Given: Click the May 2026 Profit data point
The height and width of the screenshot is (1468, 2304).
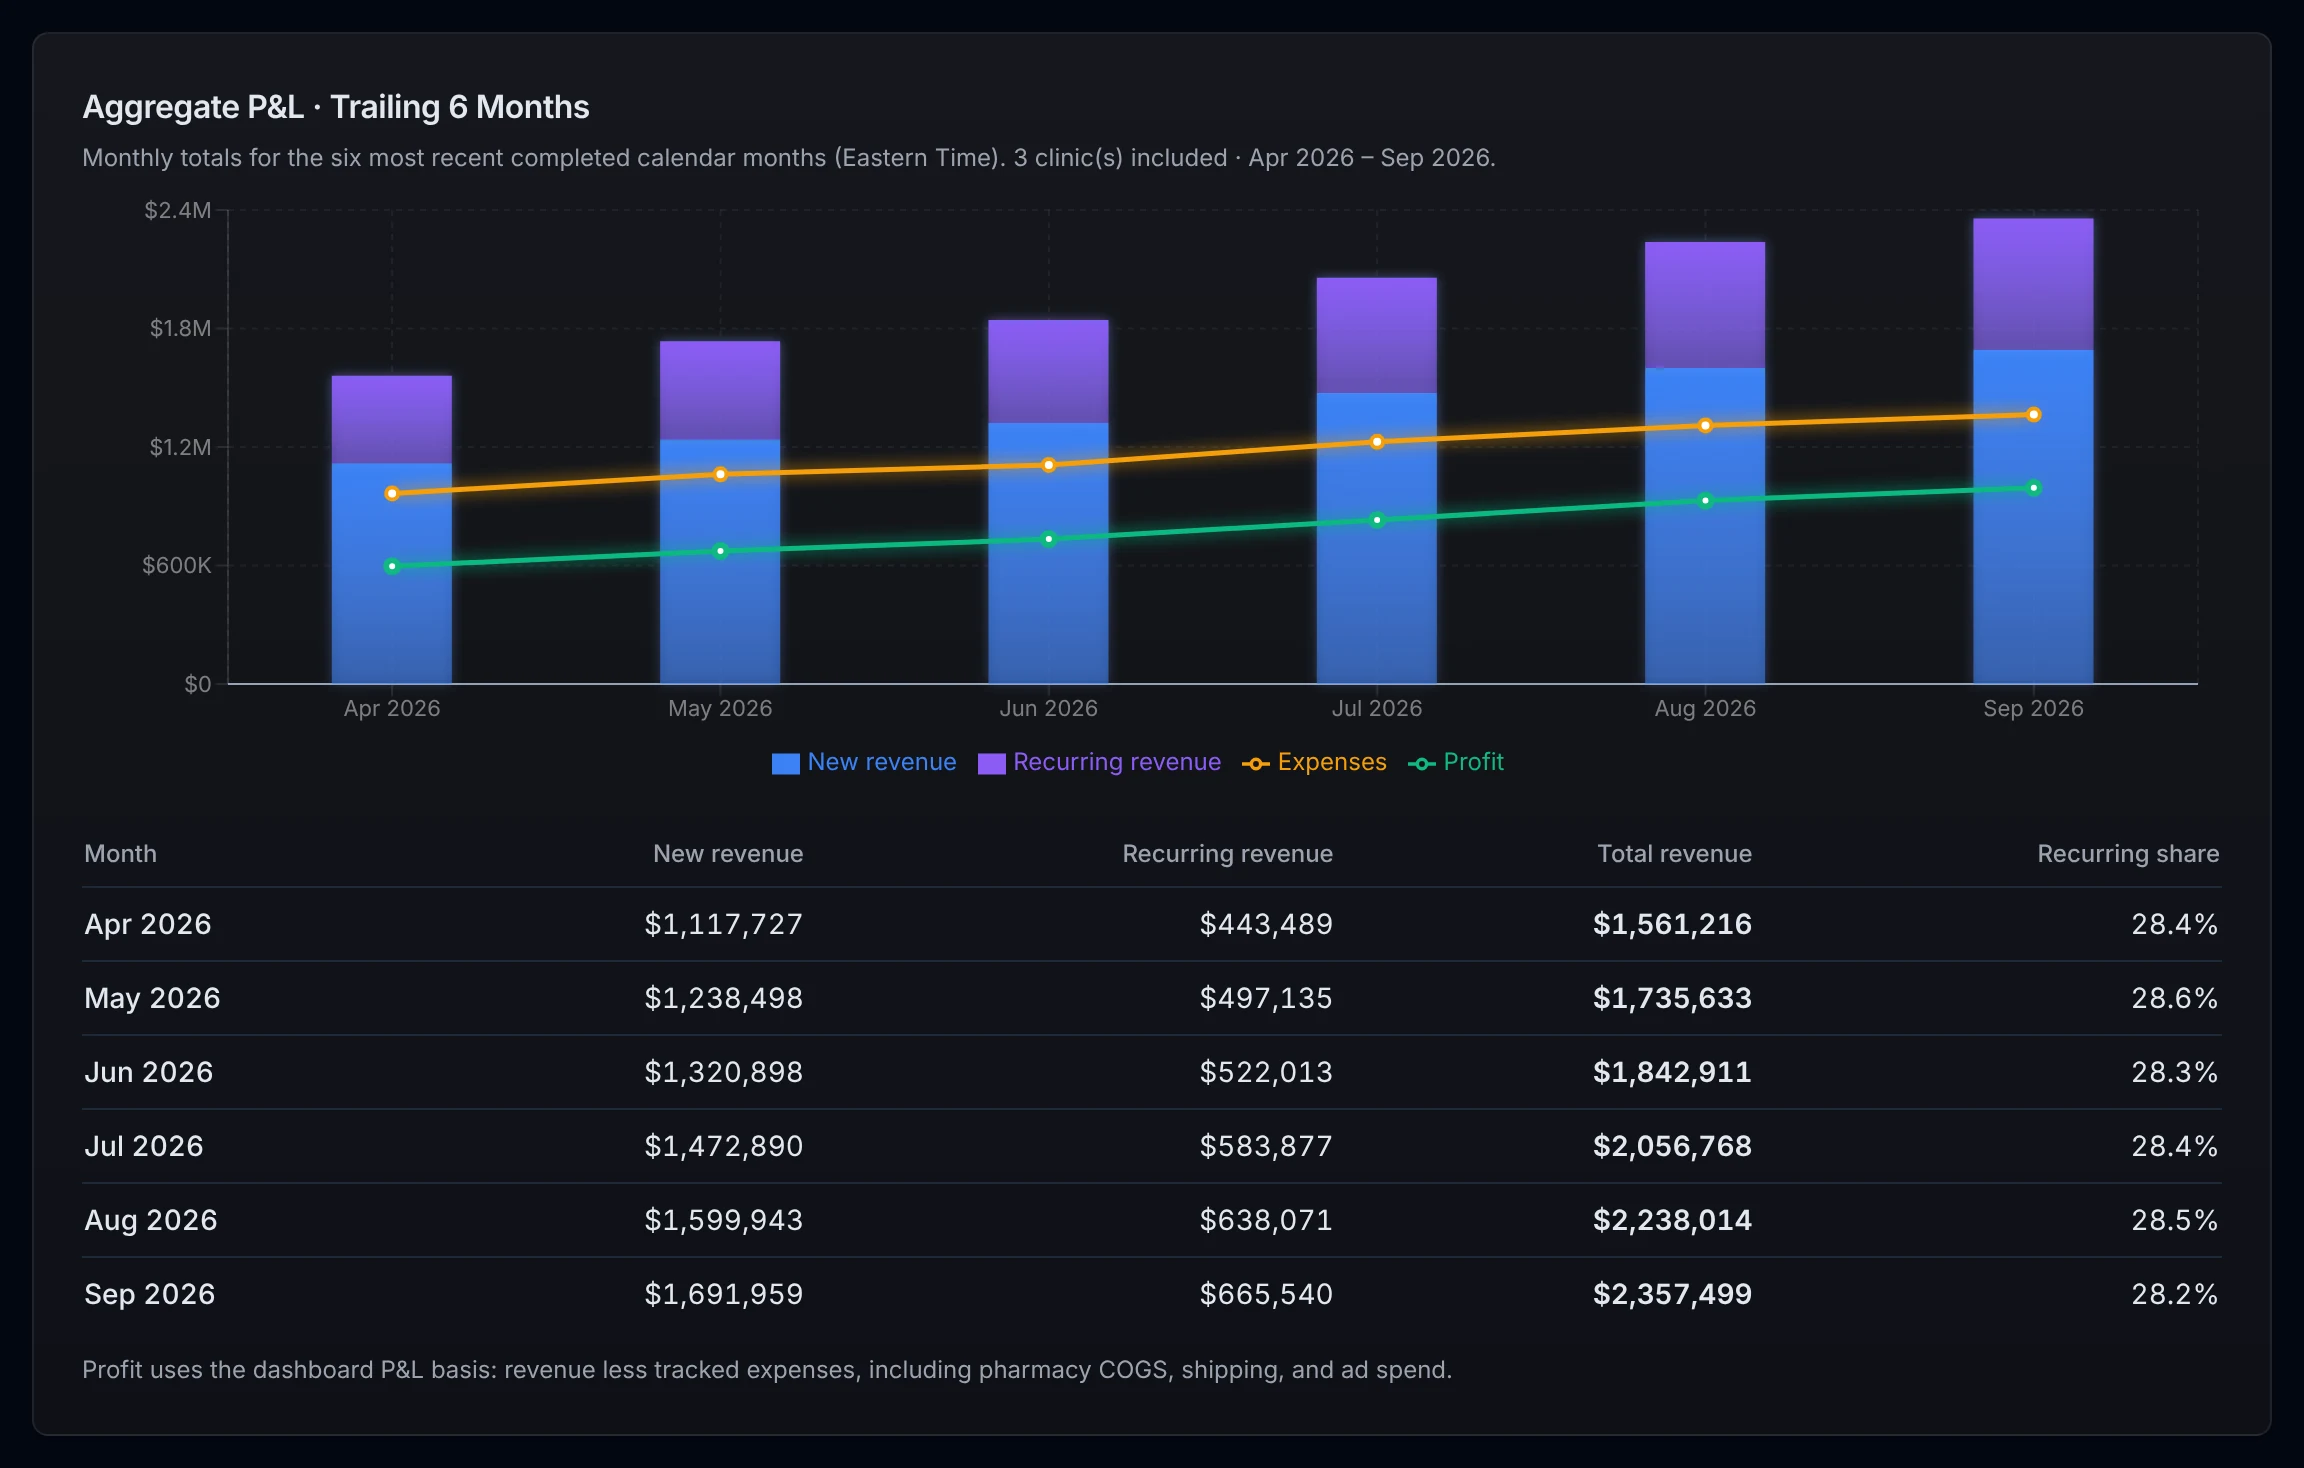Looking at the screenshot, I should 720,551.
